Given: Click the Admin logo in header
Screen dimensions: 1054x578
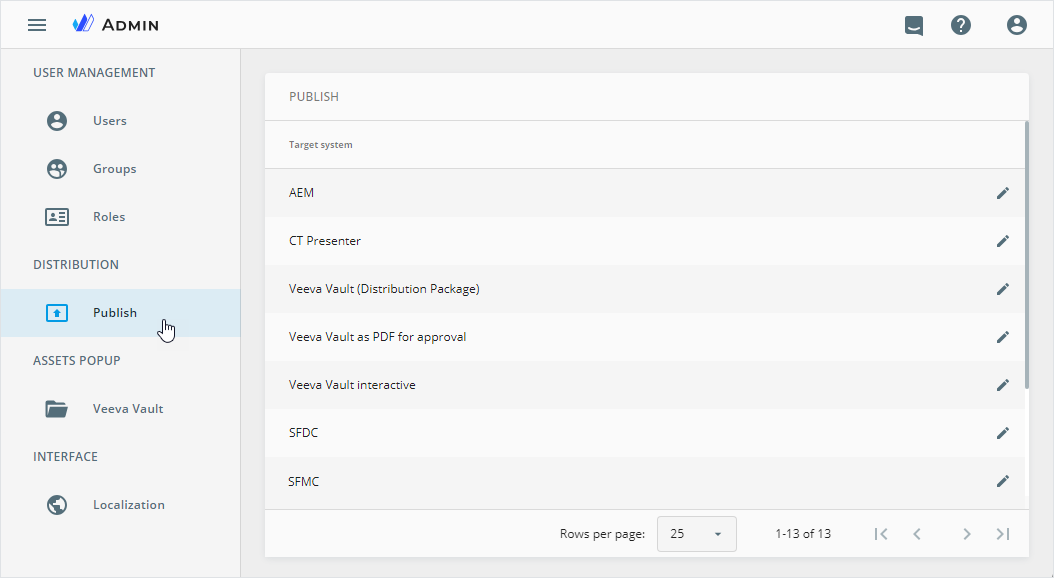Looking at the screenshot, I should [x=116, y=25].
